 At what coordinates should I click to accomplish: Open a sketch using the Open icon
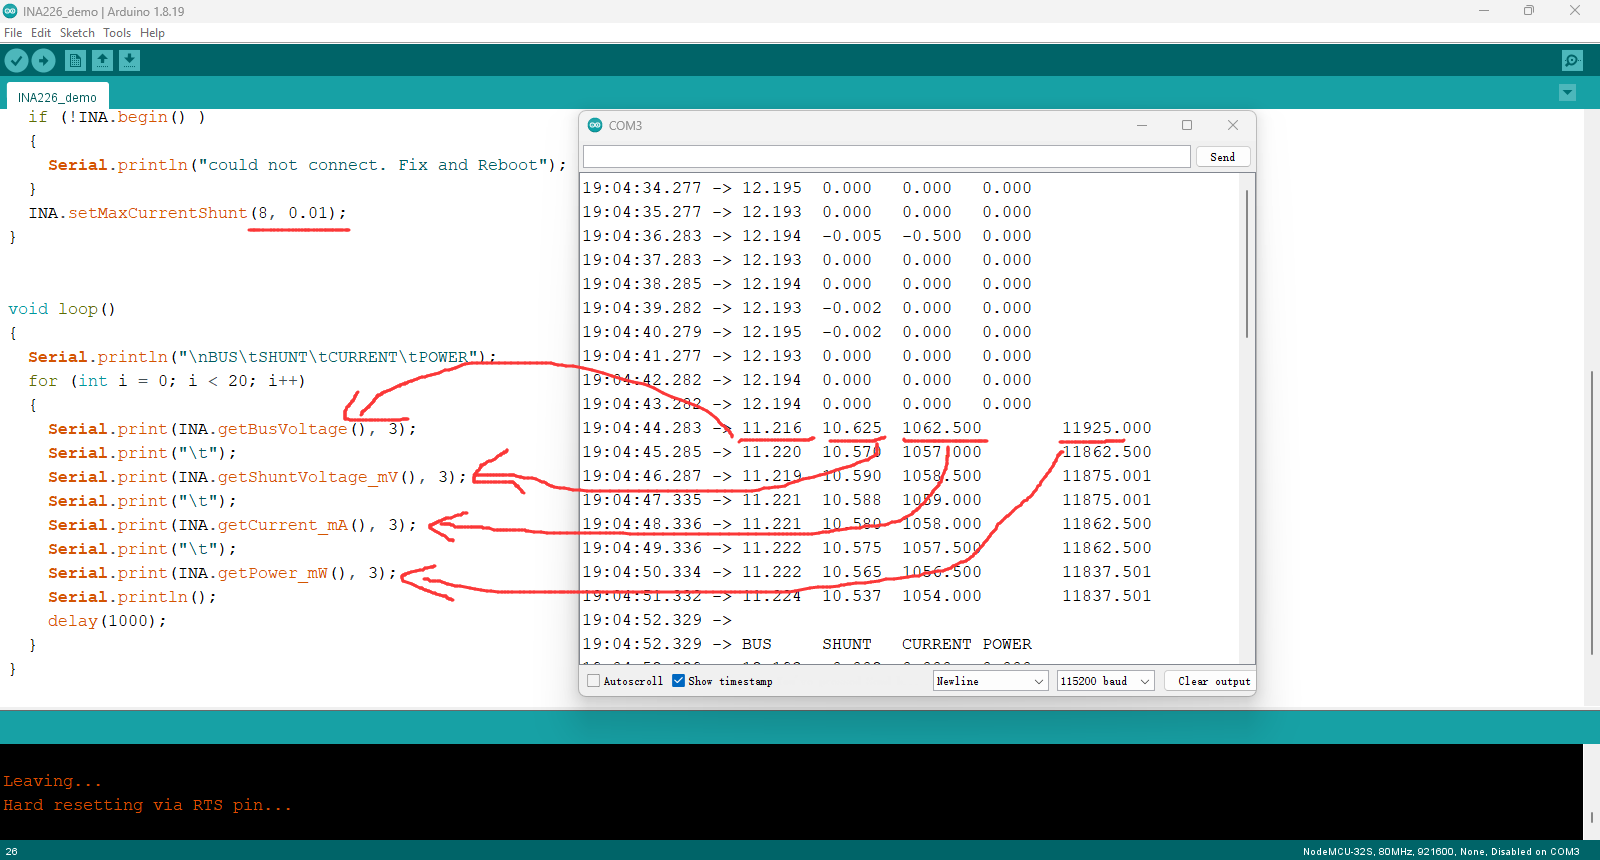click(x=102, y=61)
